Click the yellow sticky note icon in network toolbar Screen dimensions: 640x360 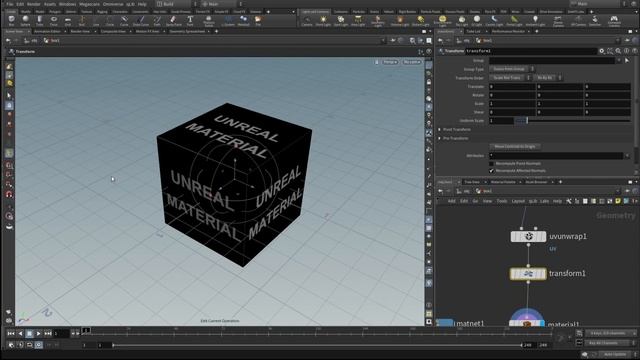[x=618, y=201]
